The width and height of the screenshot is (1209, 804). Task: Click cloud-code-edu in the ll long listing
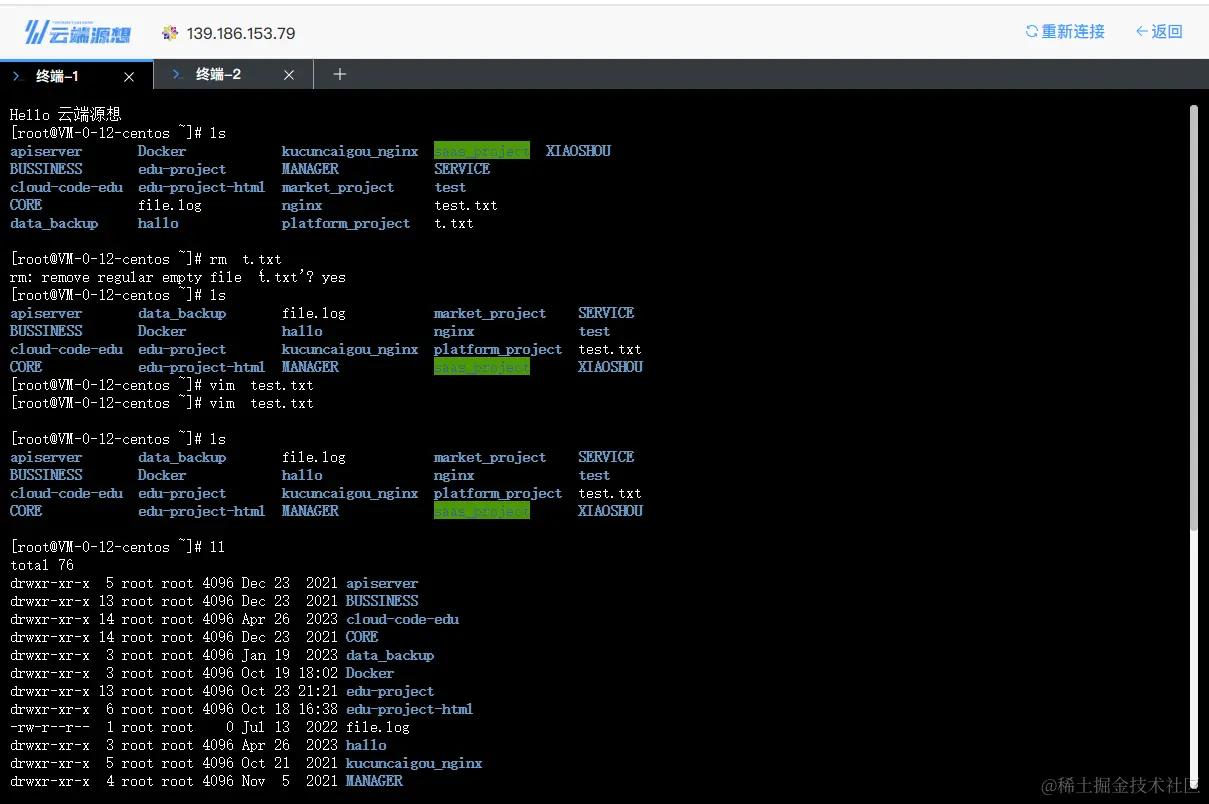click(402, 619)
